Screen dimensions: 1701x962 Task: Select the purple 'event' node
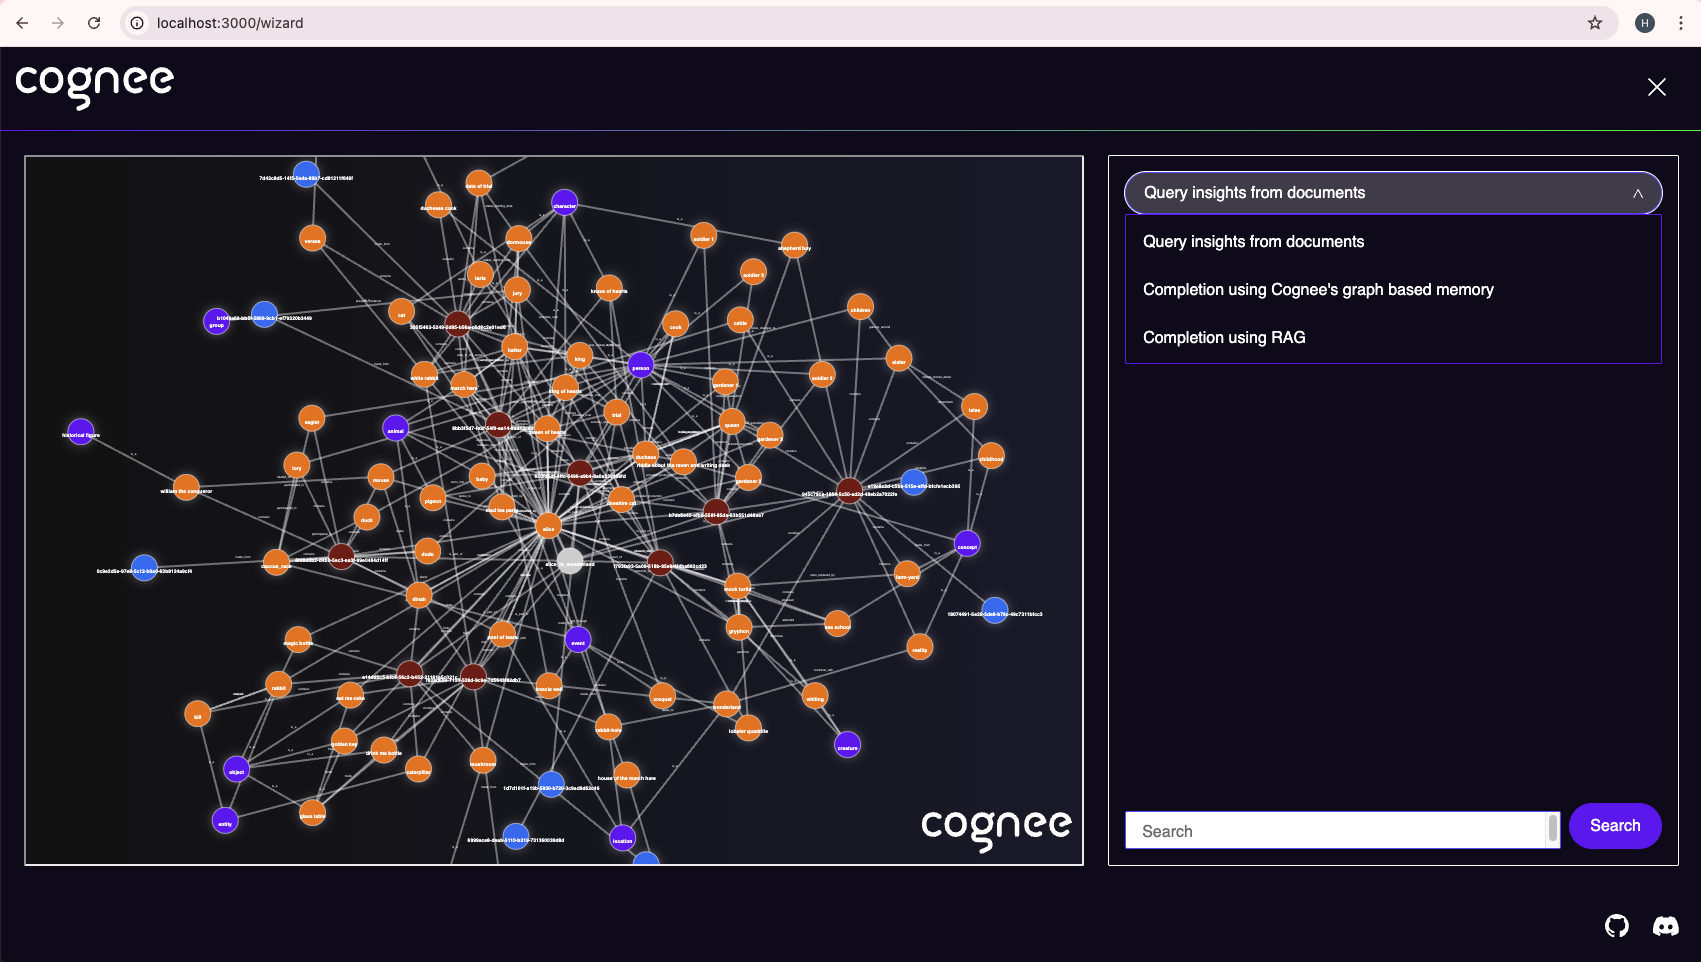coord(578,640)
